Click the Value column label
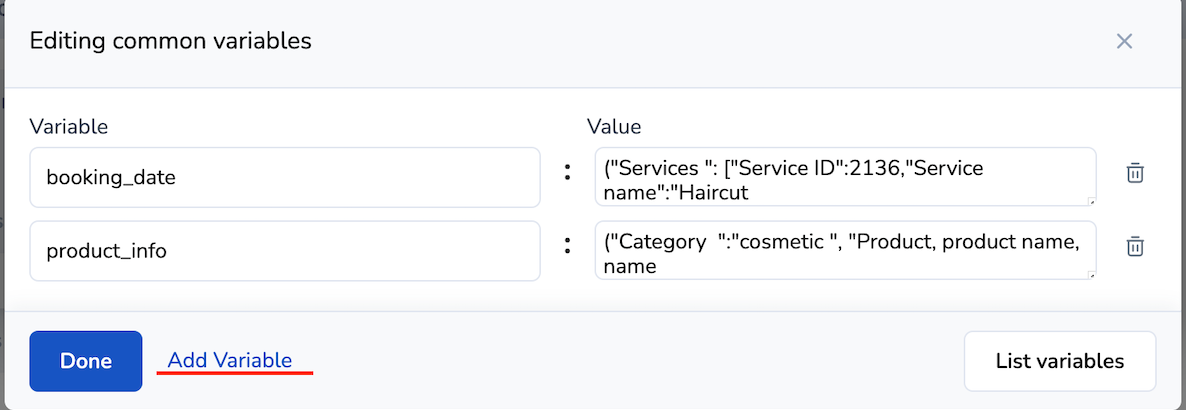The height and width of the screenshot is (410, 1186). 614,126
